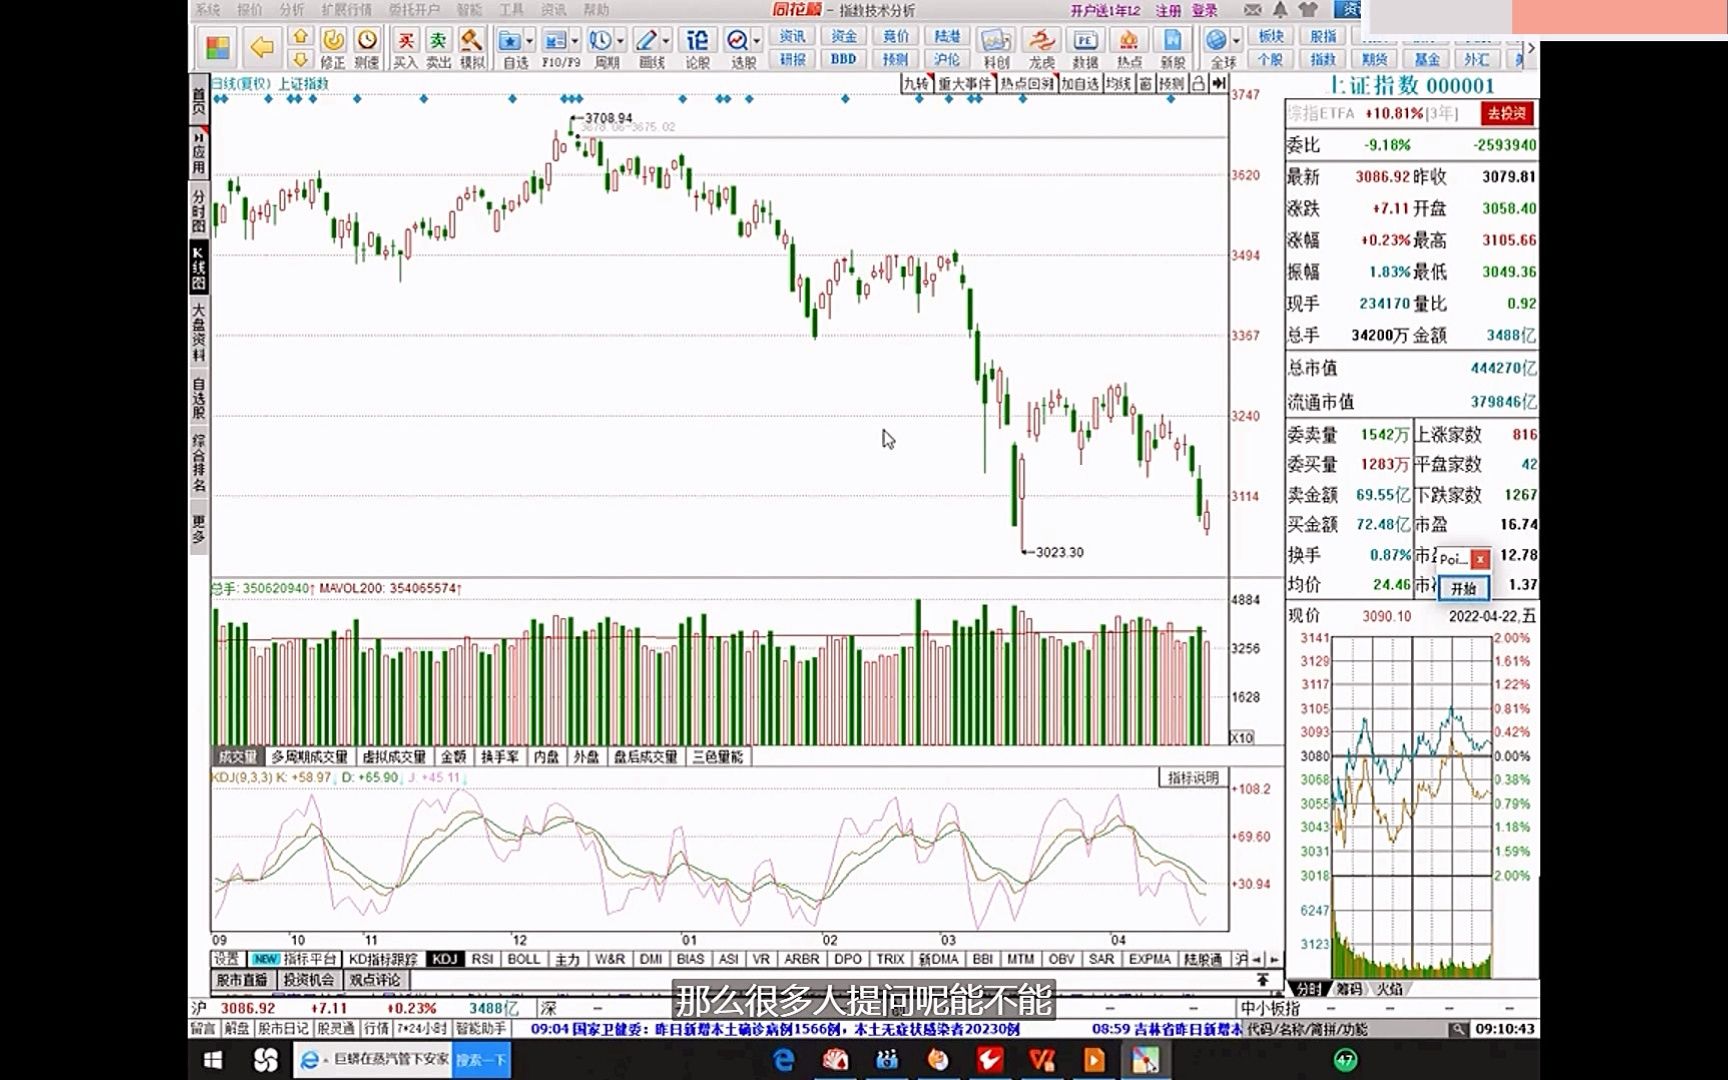Open the Windows Start button
The image size is (1728, 1080).
click(x=212, y=1059)
